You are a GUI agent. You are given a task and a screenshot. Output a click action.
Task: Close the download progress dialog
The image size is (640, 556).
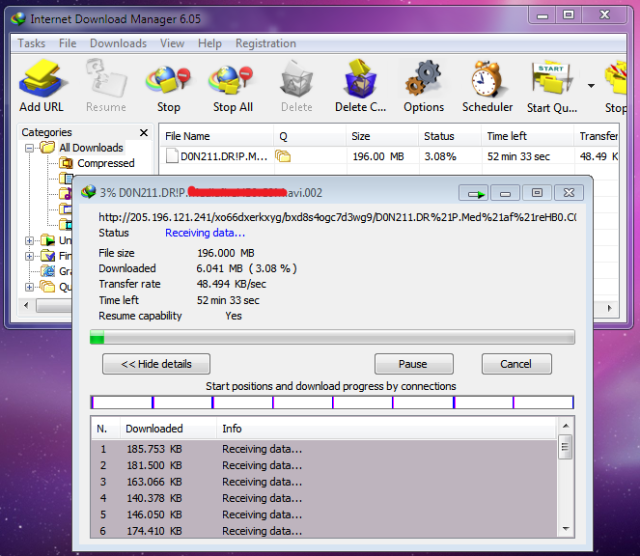coord(569,193)
